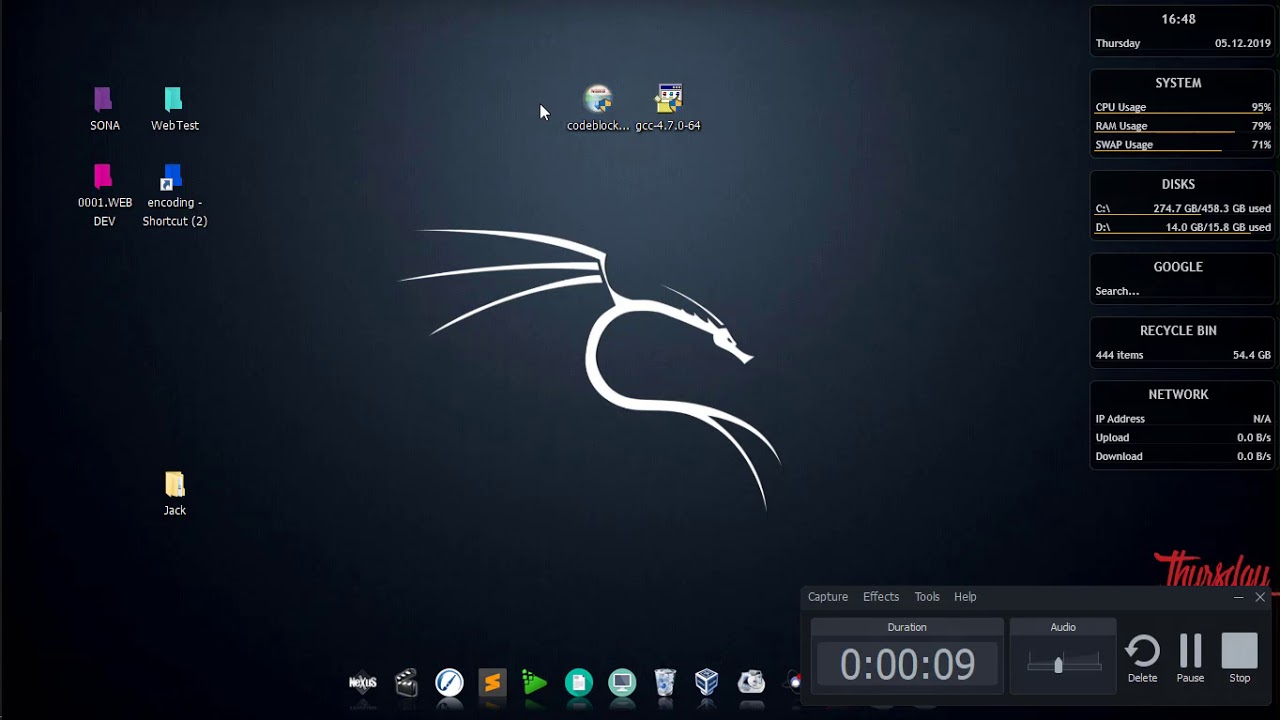1280x720 pixels.
Task: Click the Duration timer display
Action: pos(907,664)
